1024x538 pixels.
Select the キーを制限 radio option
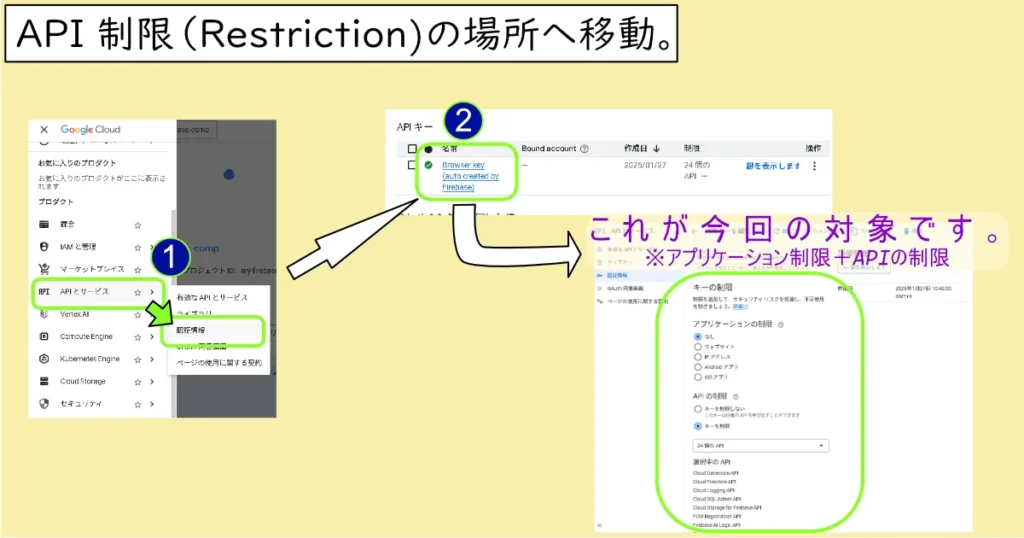point(697,426)
